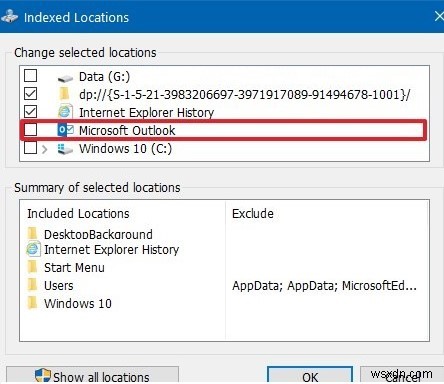Click the Windows 10 folder icon in the summary
This screenshot has width=444, height=384.
[x=32, y=303]
